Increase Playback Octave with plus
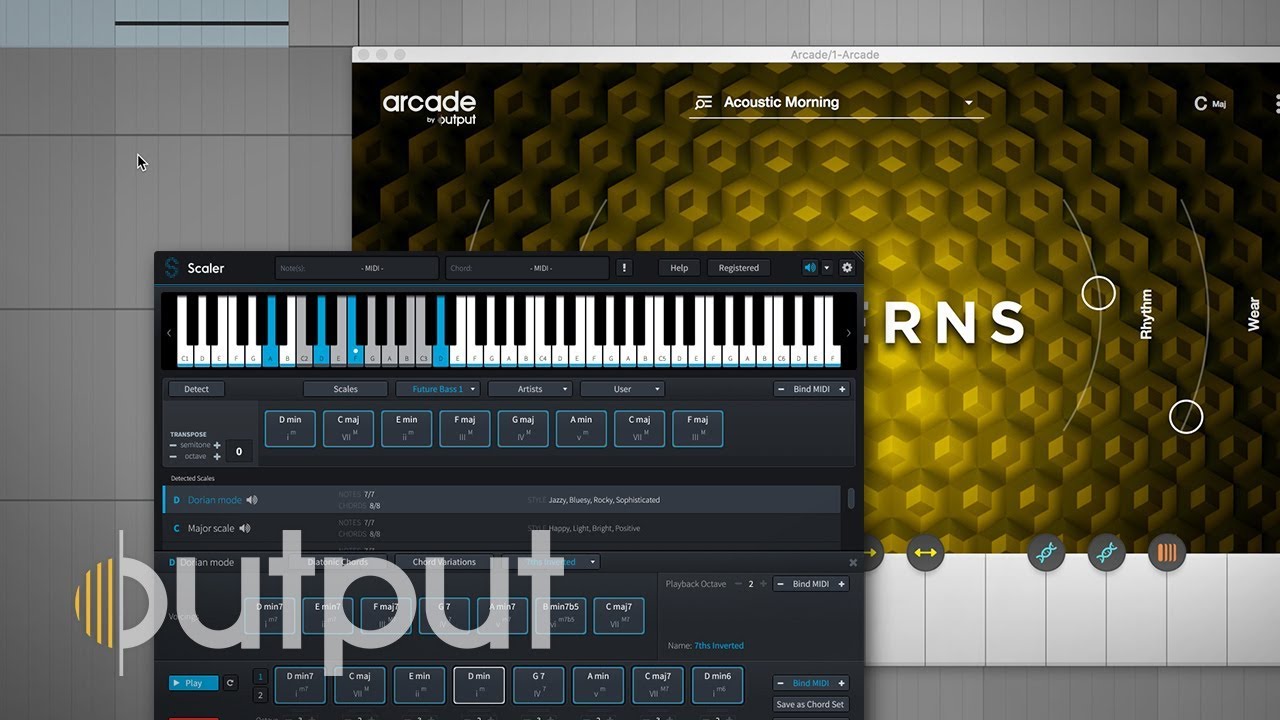Viewport: 1280px width, 720px height. 763,584
